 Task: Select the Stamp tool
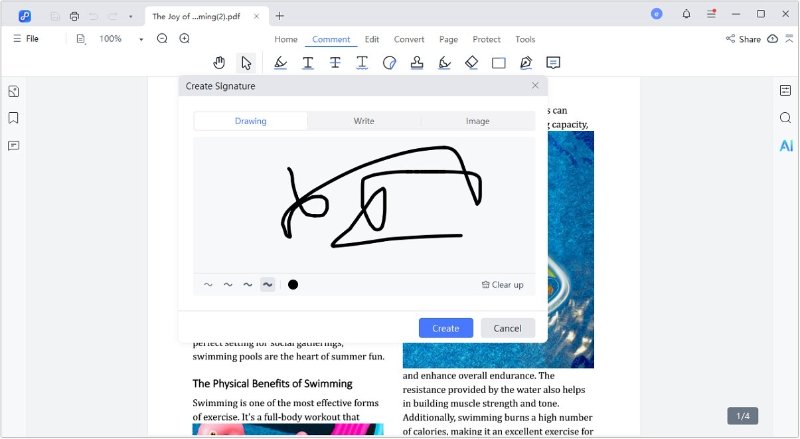pyautogui.click(x=417, y=63)
